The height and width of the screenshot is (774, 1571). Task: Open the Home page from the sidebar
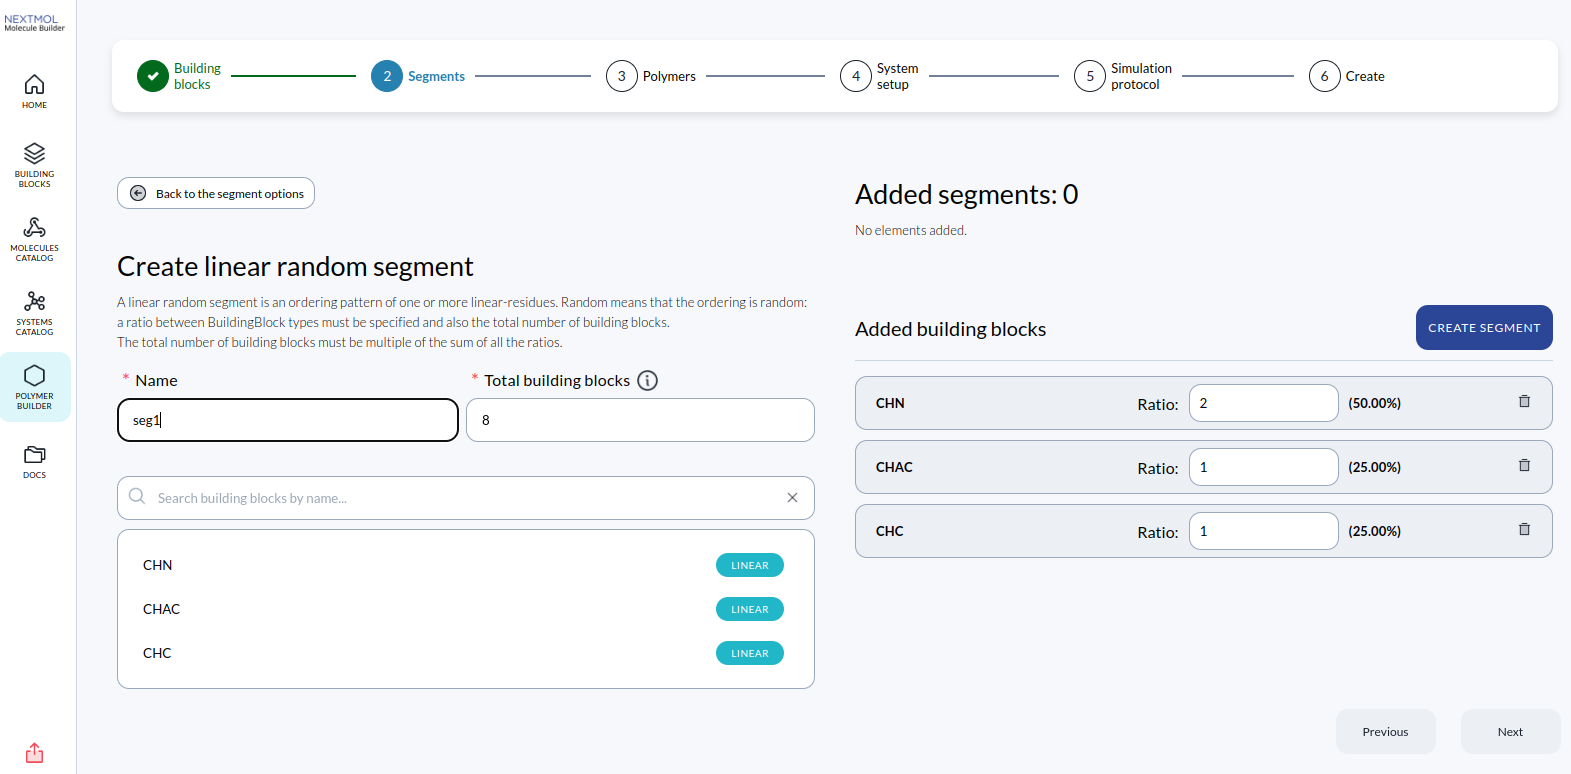coord(34,91)
